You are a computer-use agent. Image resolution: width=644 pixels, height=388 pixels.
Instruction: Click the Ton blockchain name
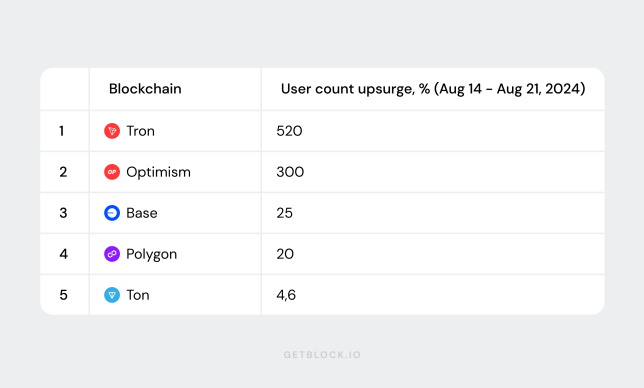tap(138, 295)
